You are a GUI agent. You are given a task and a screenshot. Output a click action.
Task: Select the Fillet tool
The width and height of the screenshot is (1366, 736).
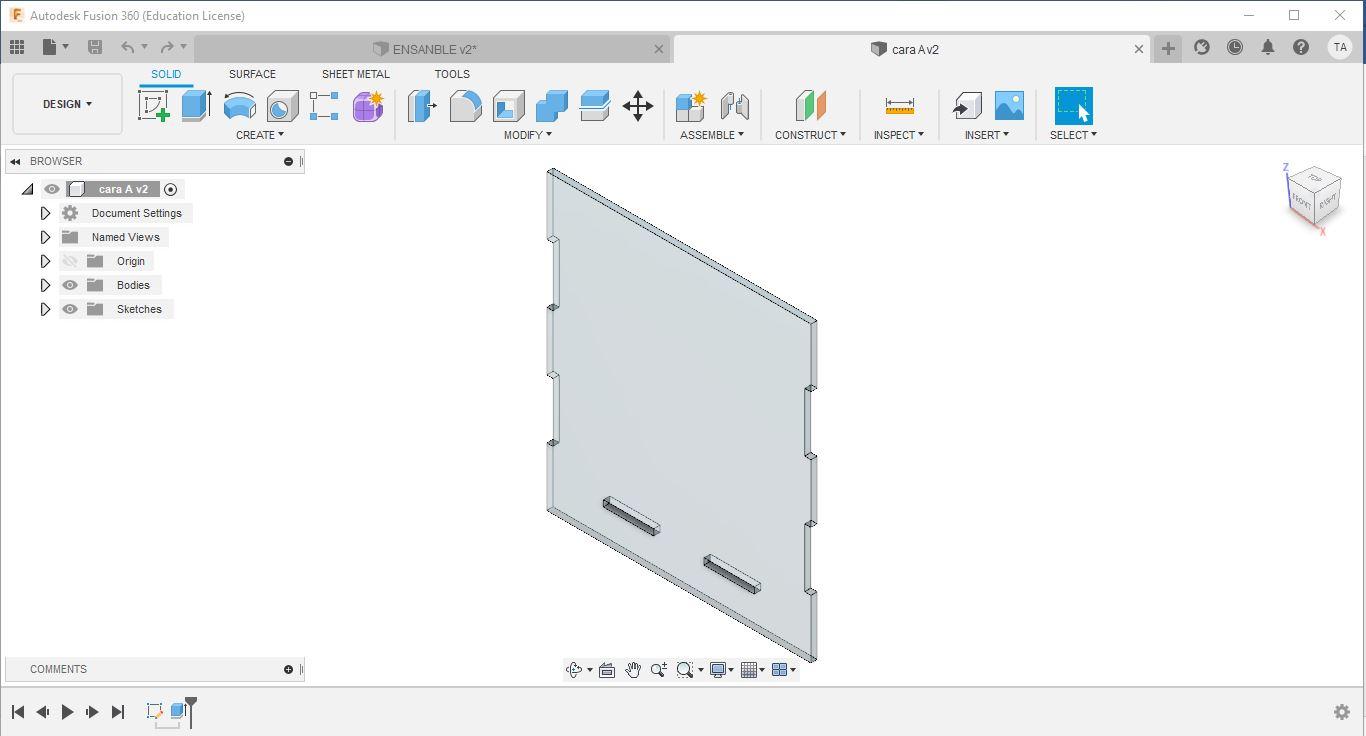point(465,106)
